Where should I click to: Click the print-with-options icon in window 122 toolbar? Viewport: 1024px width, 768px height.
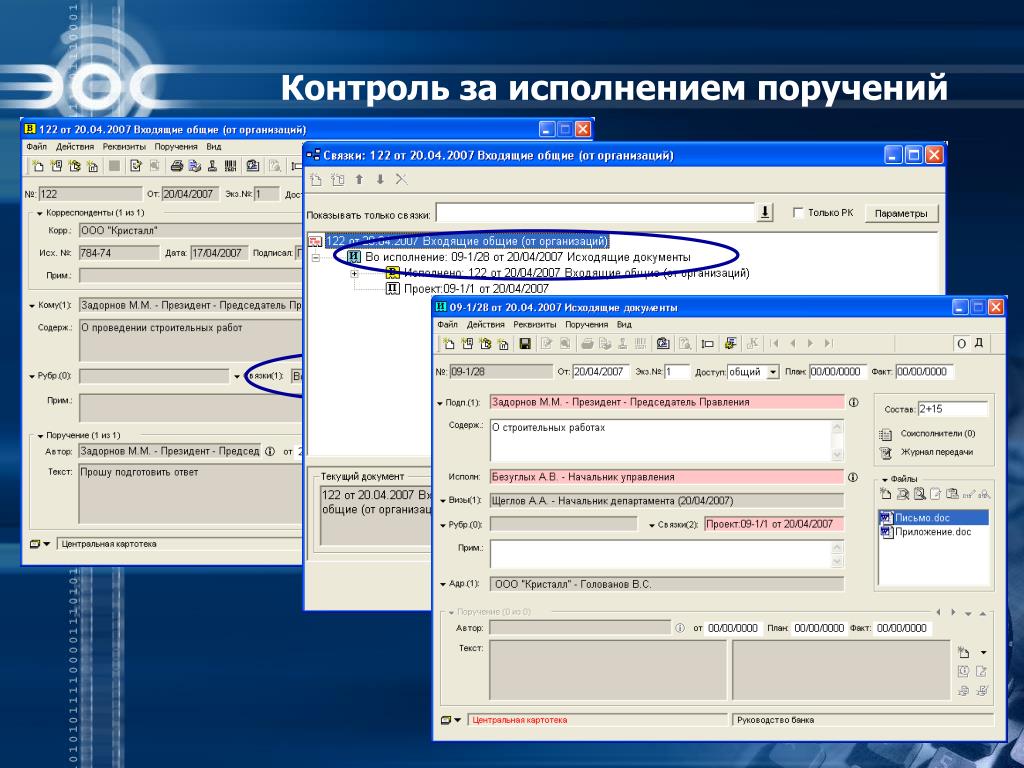click(x=195, y=166)
